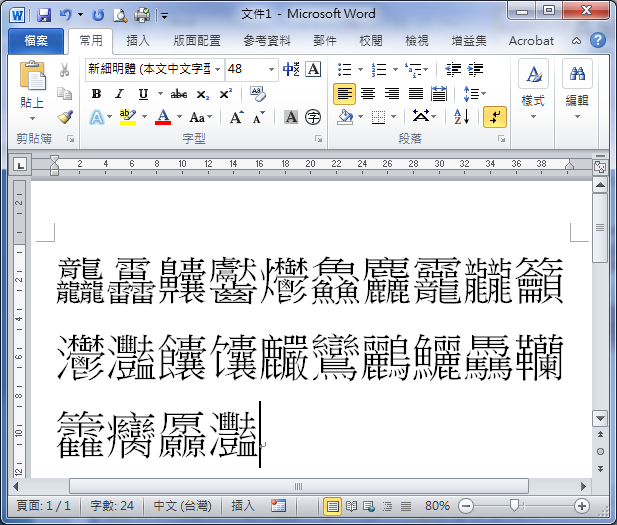Click the Increase Indent icon

pyautogui.click(x=475, y=69)
